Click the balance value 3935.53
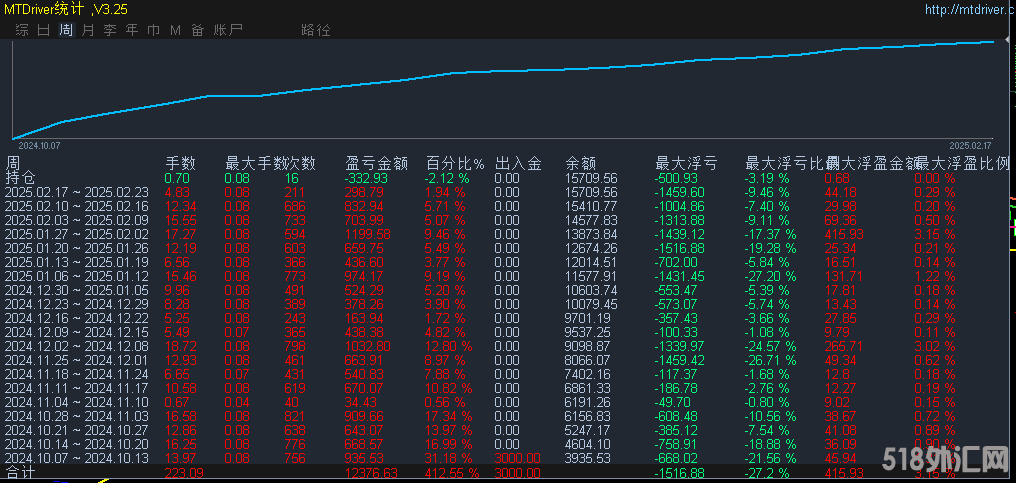1016x483 pixels. [x=588, y=458]
